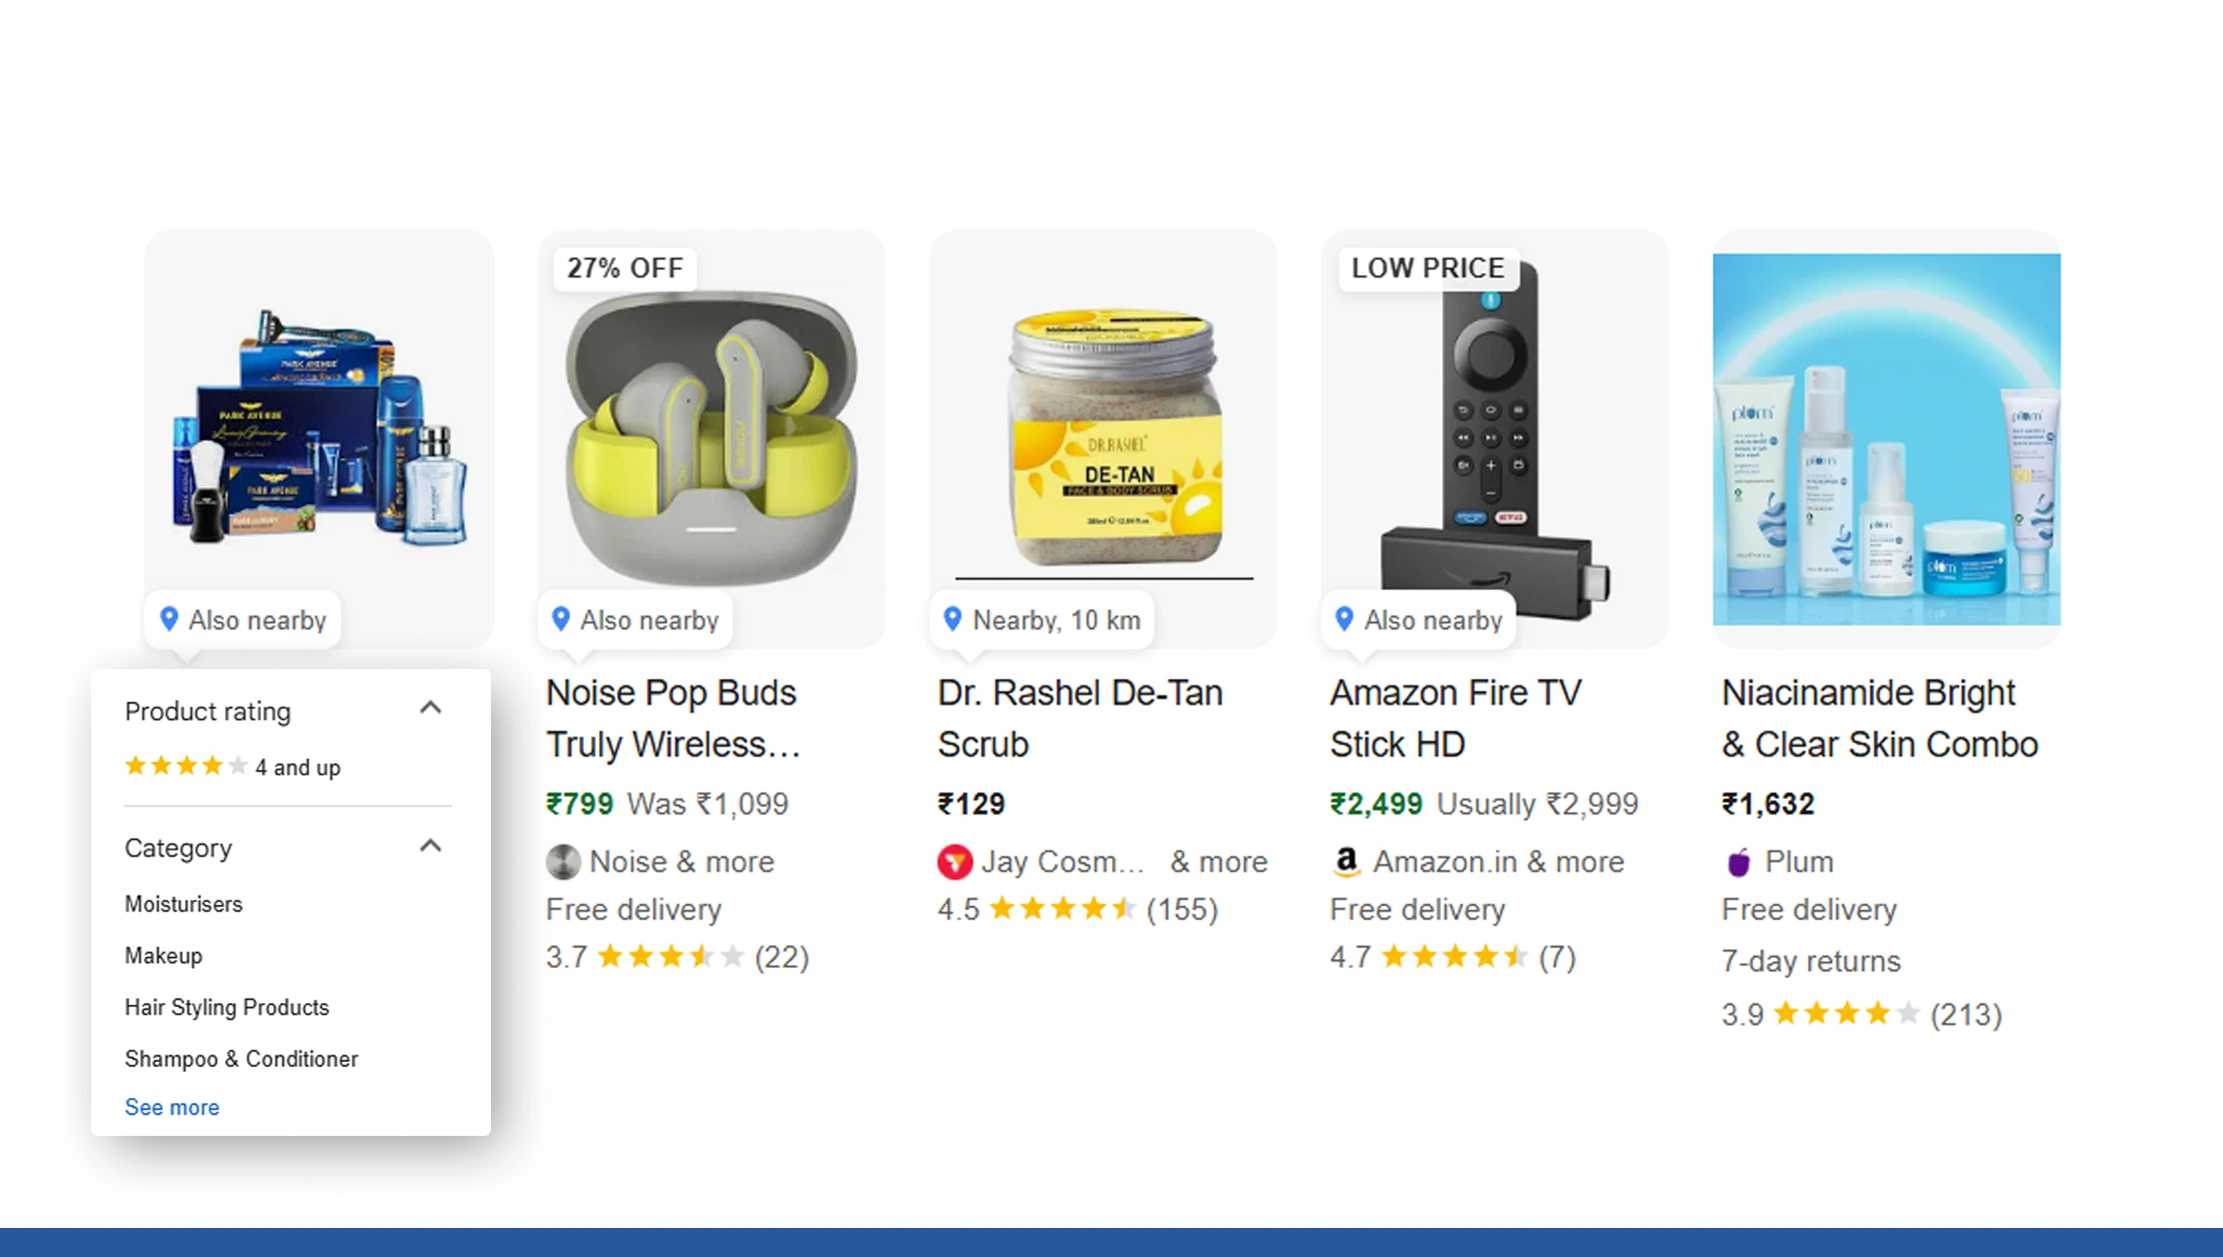Collapse the Category section
Viewport: 2223px width, 1257px height.
pyautogui.click(x=432, y=845)
